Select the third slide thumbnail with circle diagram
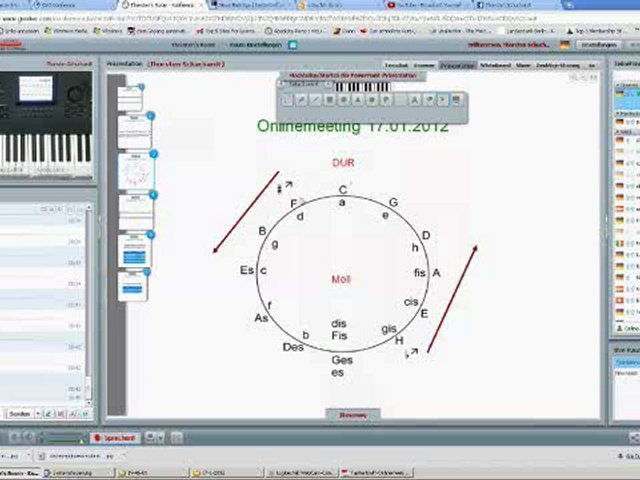The width and height of the screenshot is (640, 480). point(134,171)
